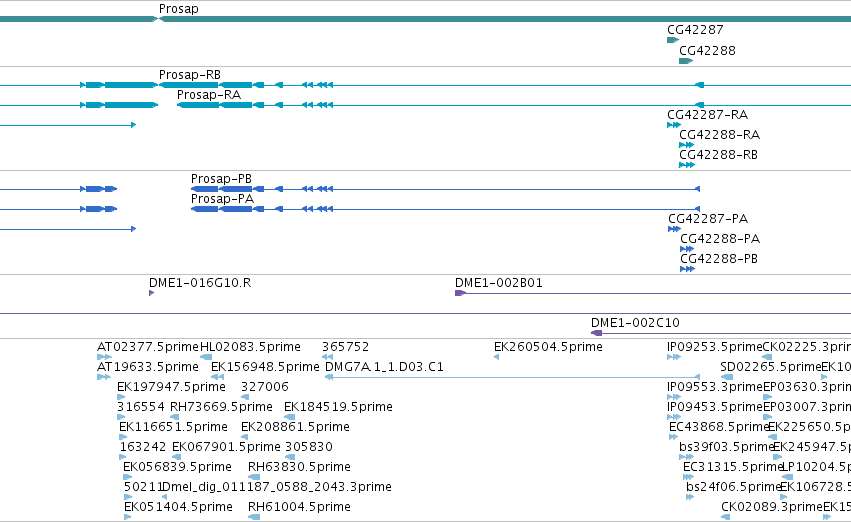Click the CG42288-RA transcript label
This screenshot has height=522, width=851.
719,135
